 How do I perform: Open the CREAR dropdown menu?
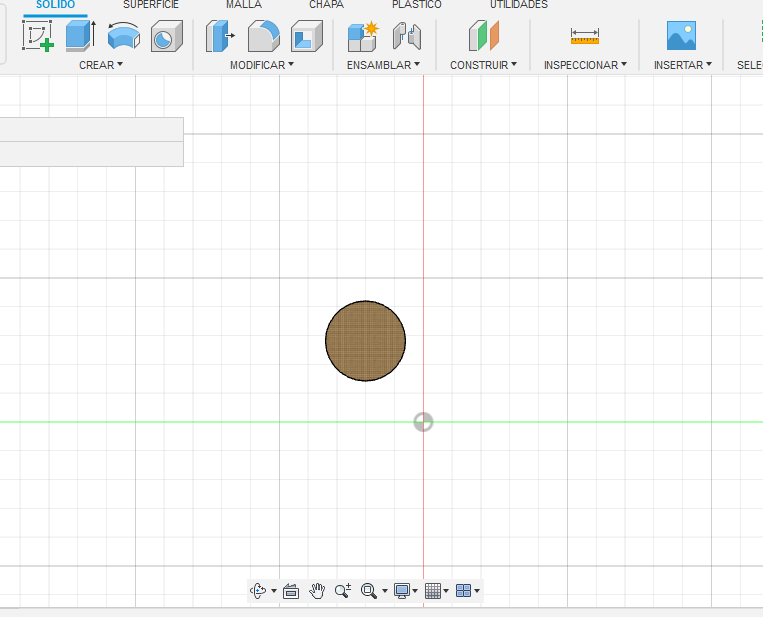101,65
